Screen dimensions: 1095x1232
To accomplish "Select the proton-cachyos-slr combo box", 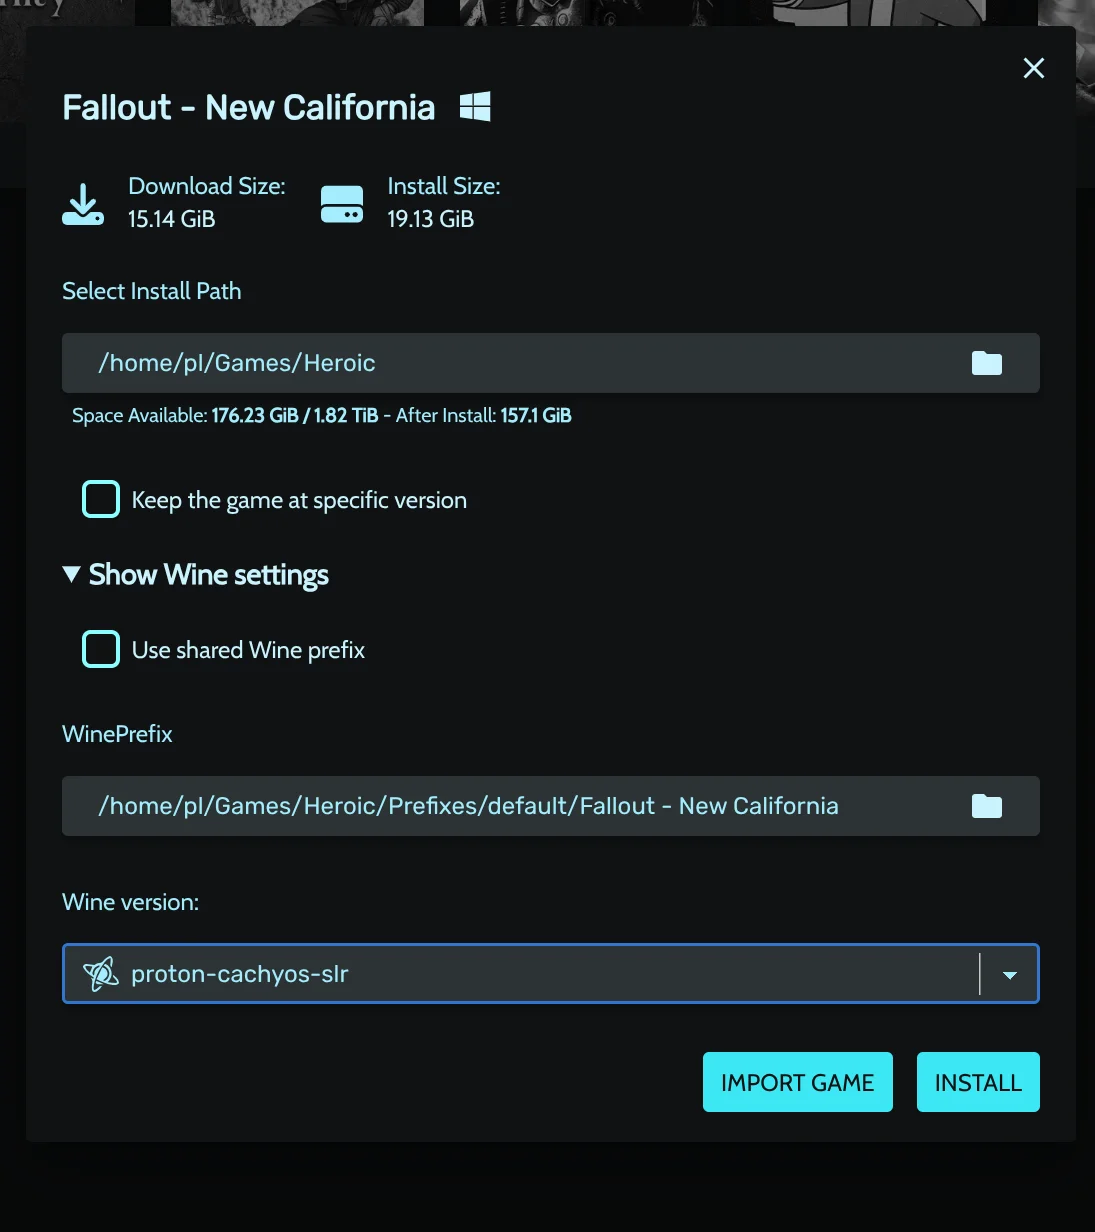I will pos(551,974).
